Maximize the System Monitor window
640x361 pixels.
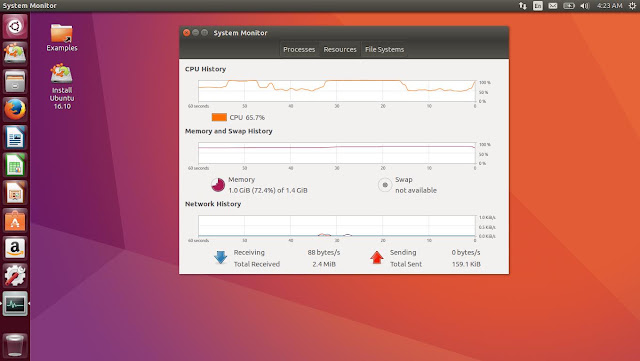204,33
